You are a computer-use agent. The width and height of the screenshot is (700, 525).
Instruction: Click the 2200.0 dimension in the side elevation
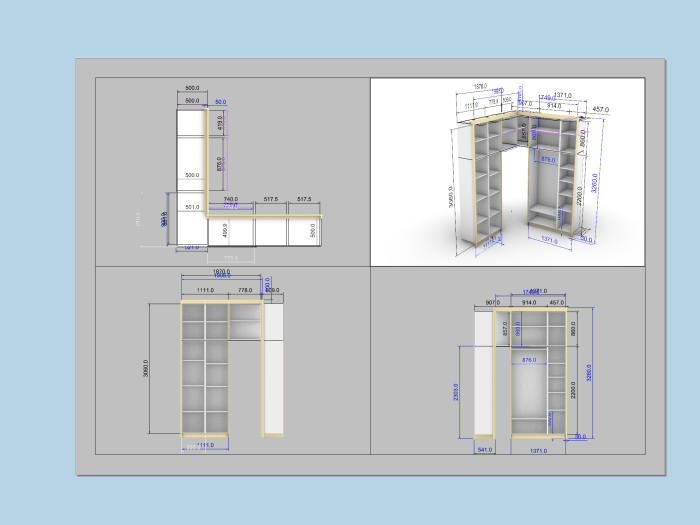(x=573, y=390)
